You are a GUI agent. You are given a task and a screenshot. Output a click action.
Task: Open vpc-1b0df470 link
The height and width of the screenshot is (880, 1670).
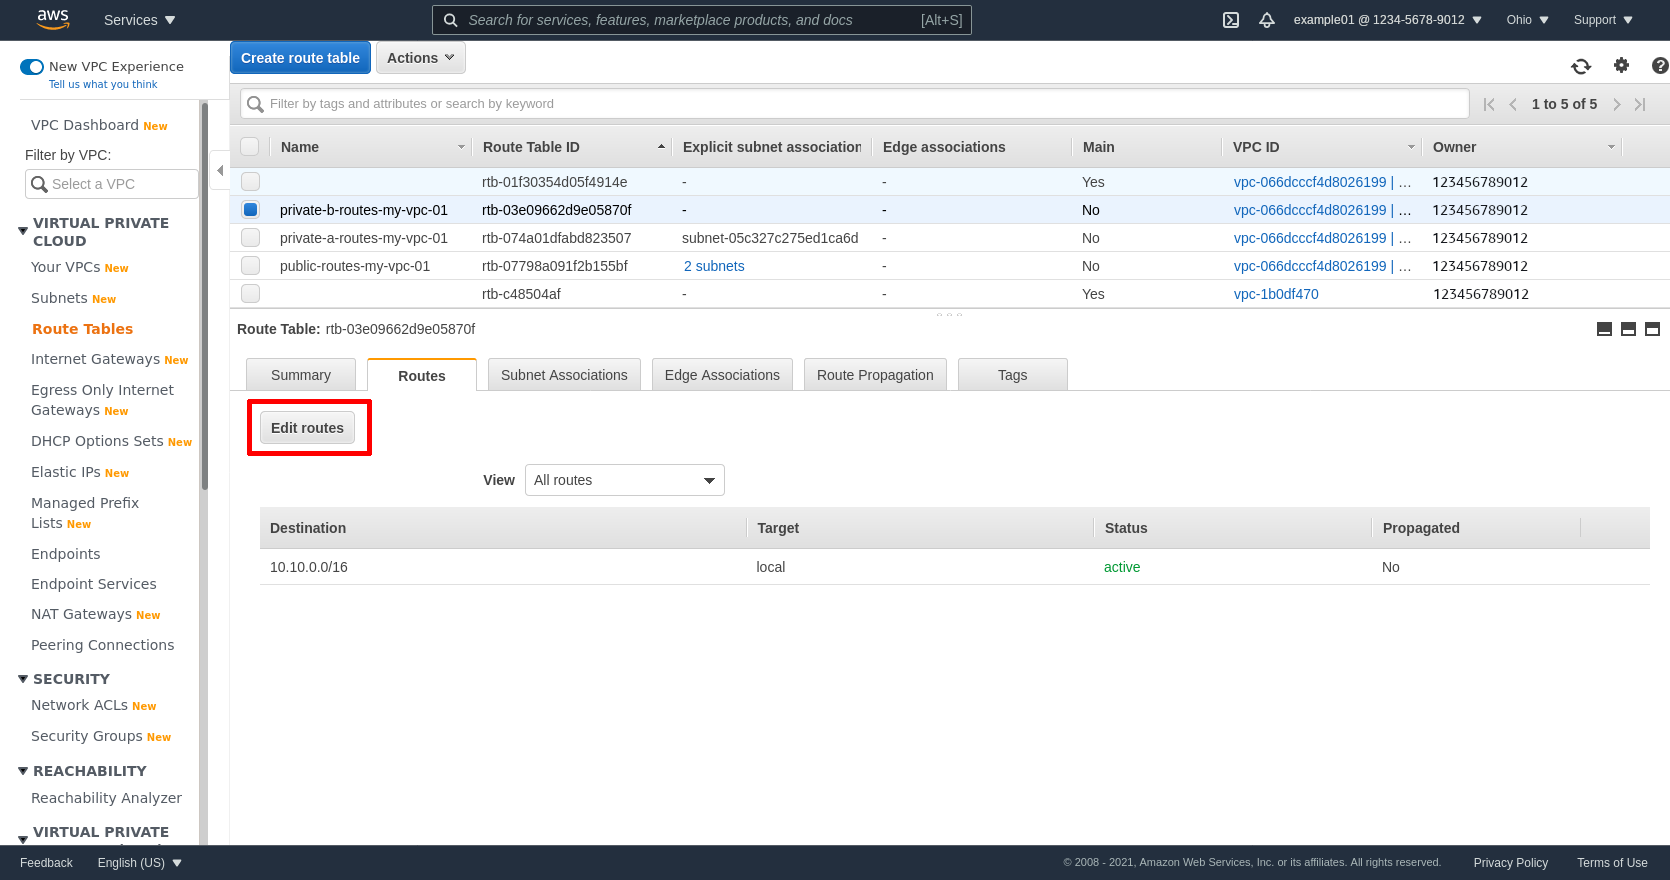click(x=1276, y=294)
